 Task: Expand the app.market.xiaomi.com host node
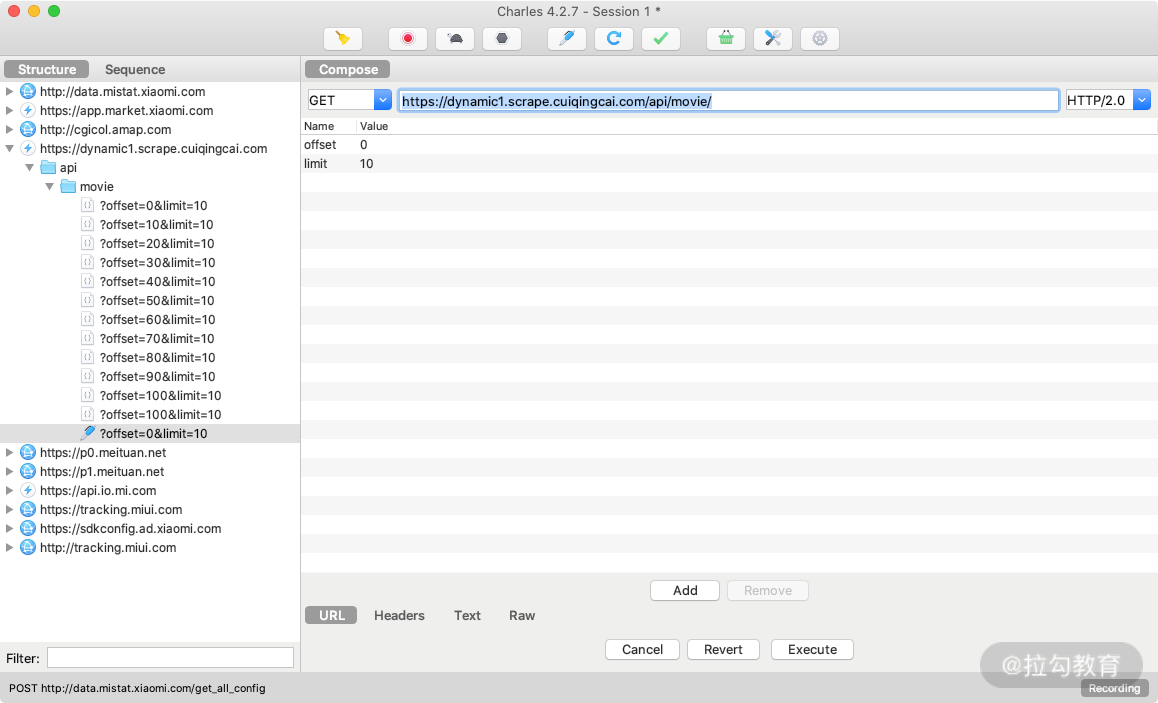(10, 111)
